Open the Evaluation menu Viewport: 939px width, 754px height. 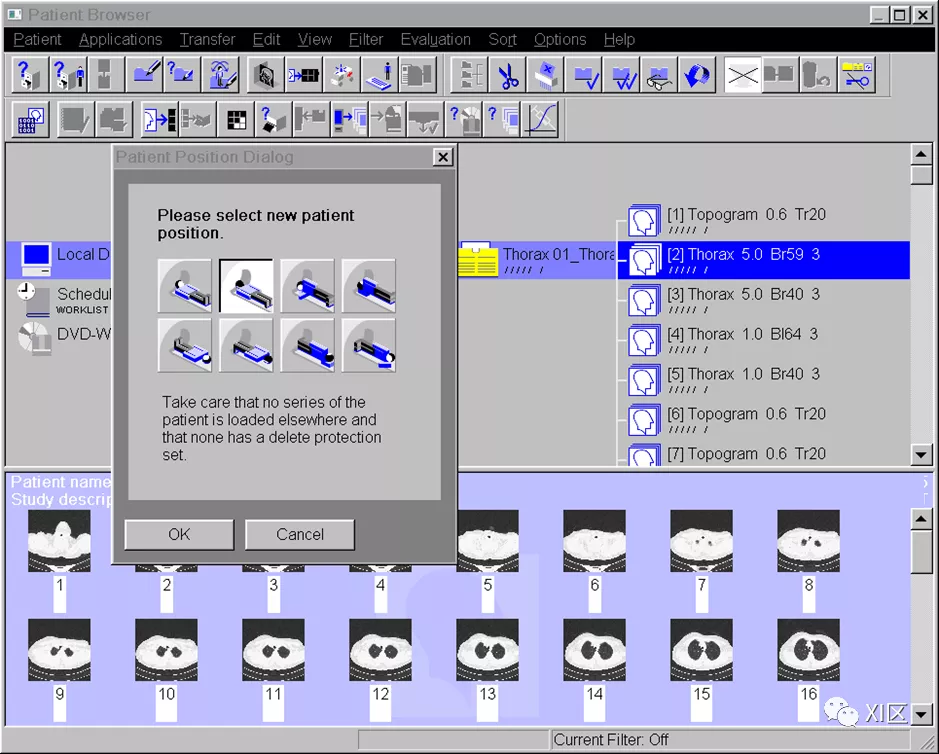pyautogui.click(x=435, y=39)
